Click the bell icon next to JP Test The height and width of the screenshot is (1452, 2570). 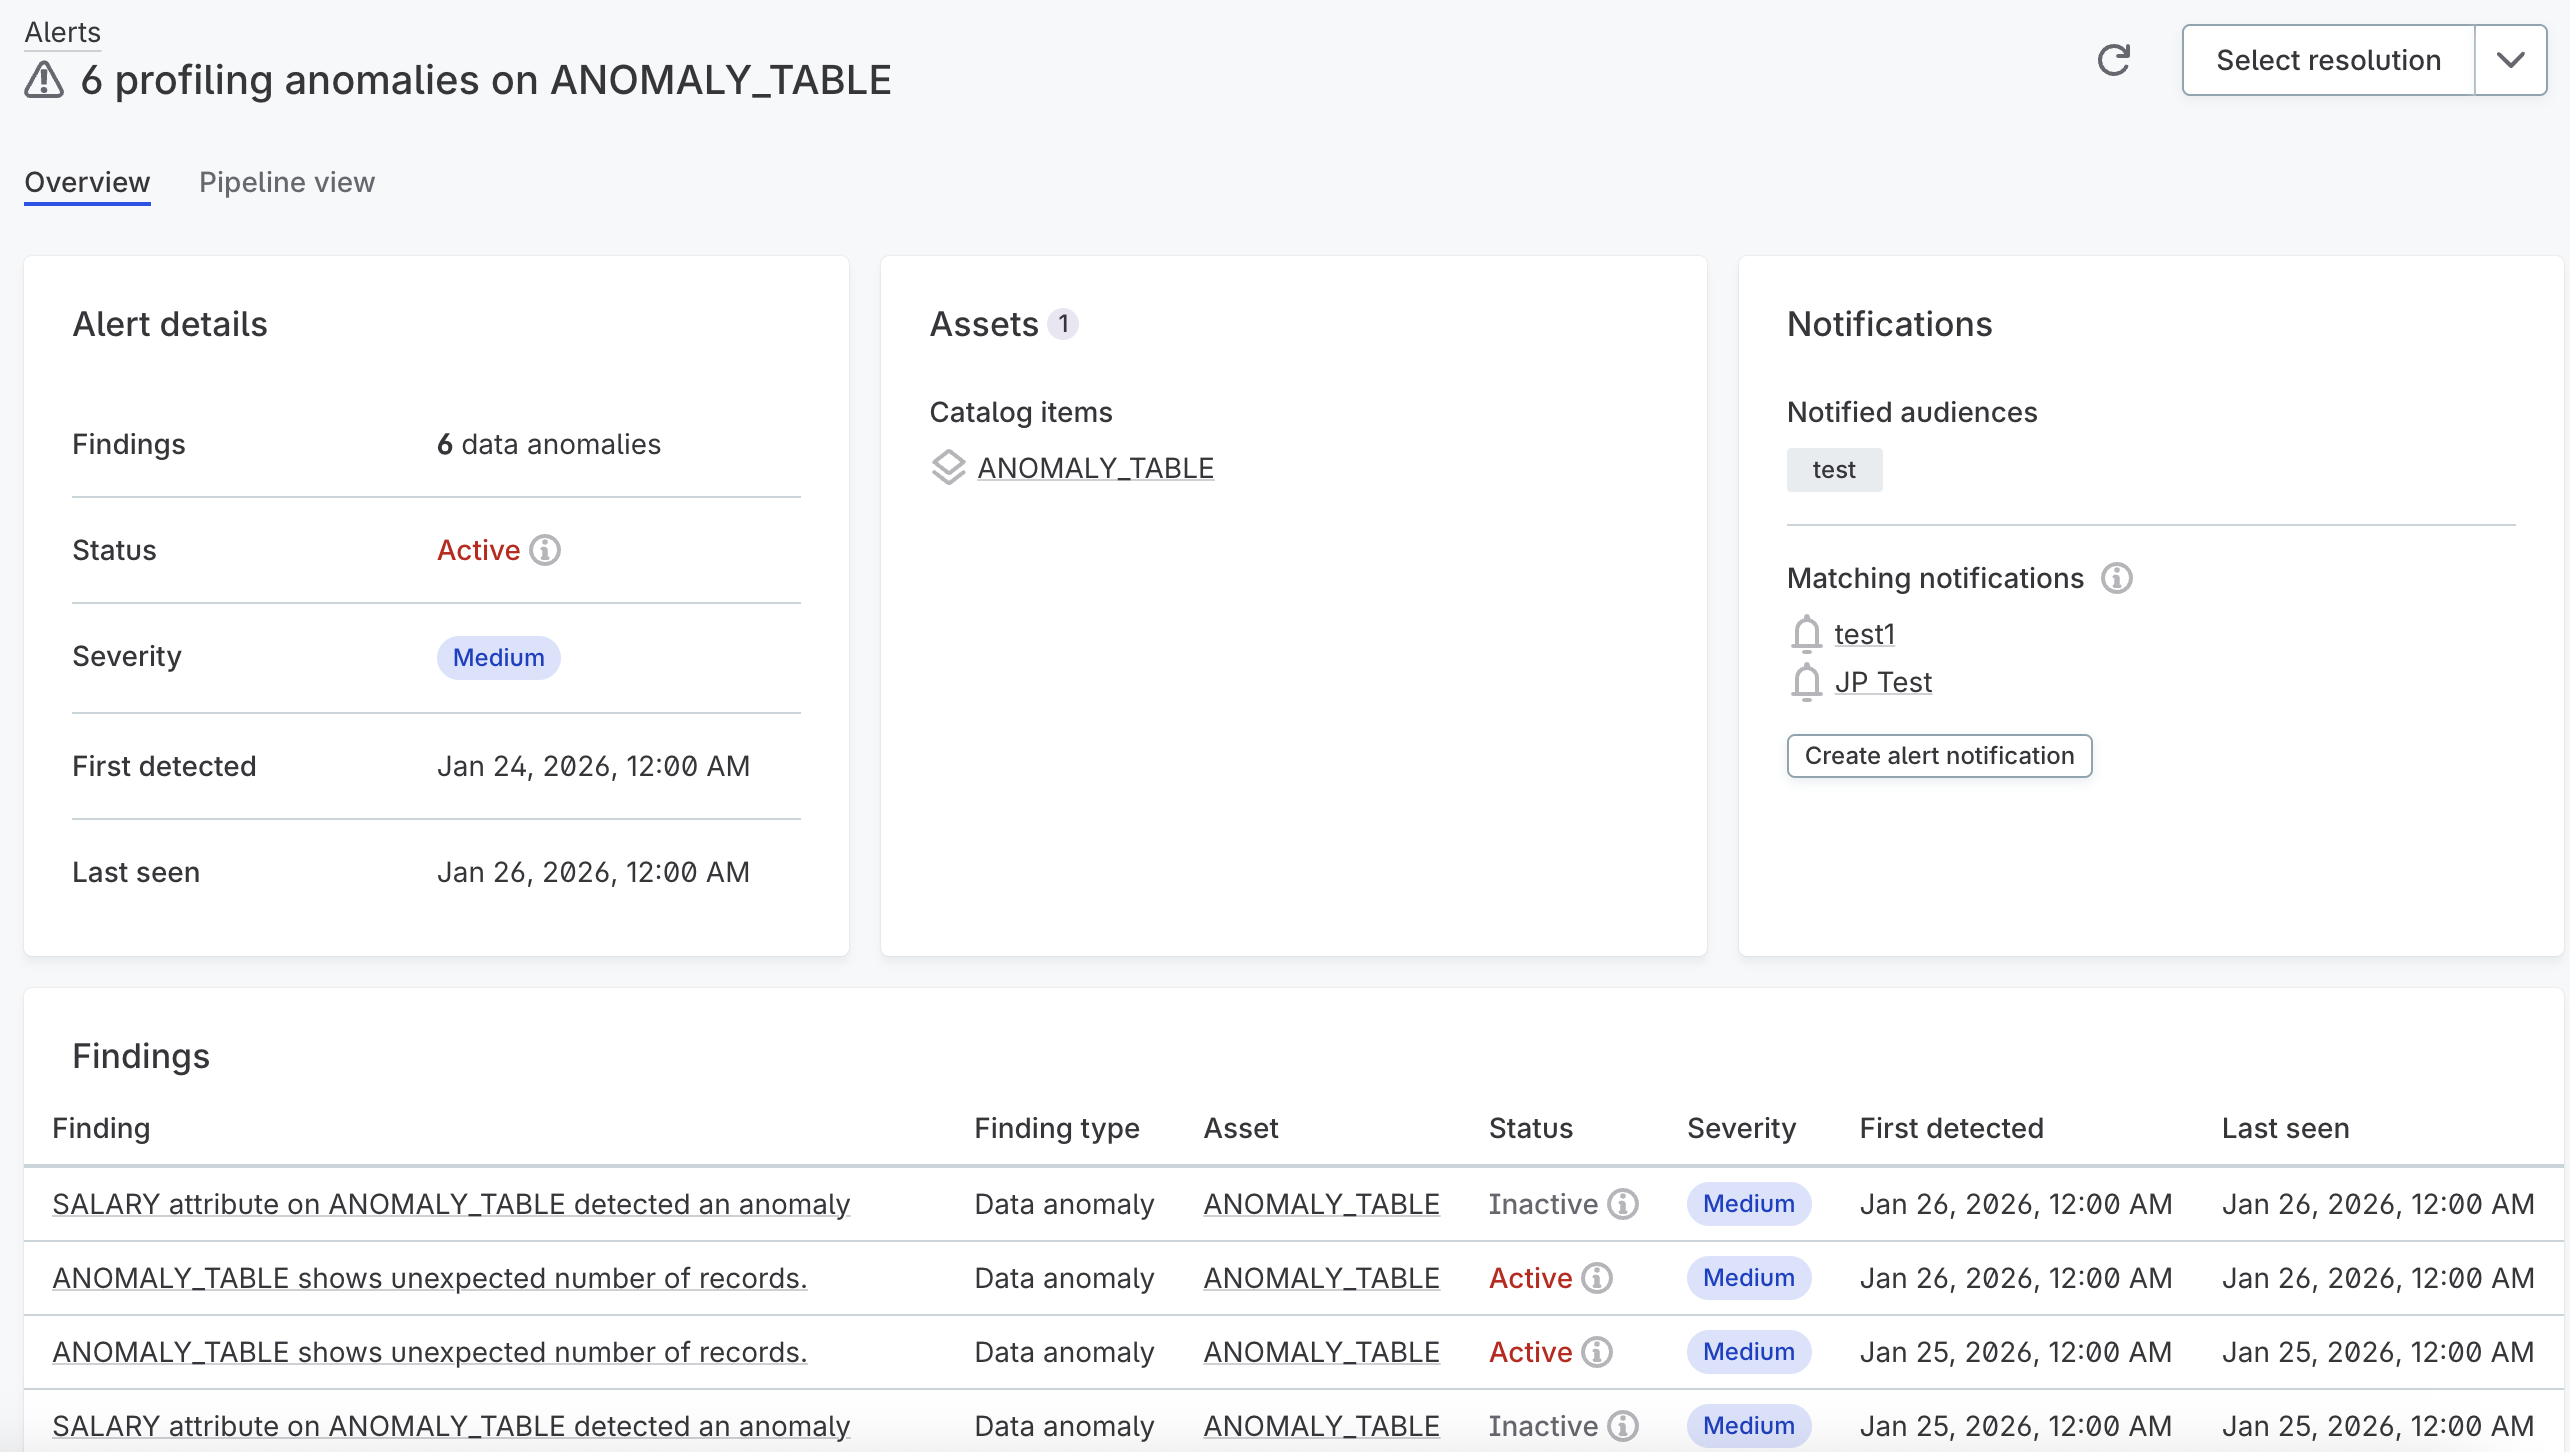[1806, 682]
